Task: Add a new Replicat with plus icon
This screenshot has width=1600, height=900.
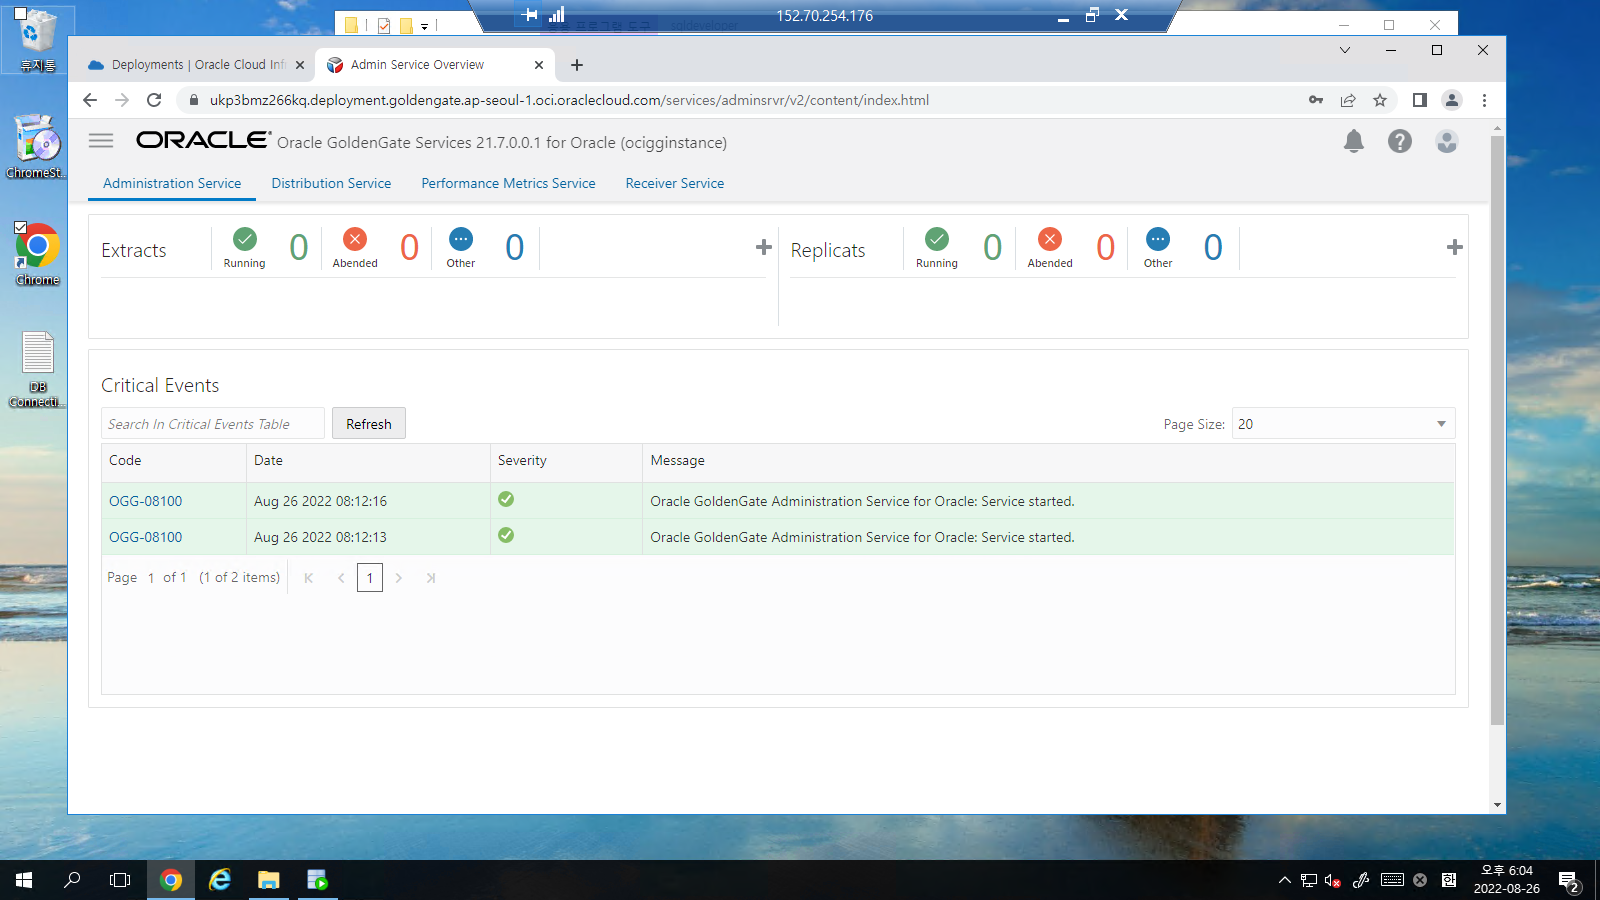Action: coord(1455,247)
